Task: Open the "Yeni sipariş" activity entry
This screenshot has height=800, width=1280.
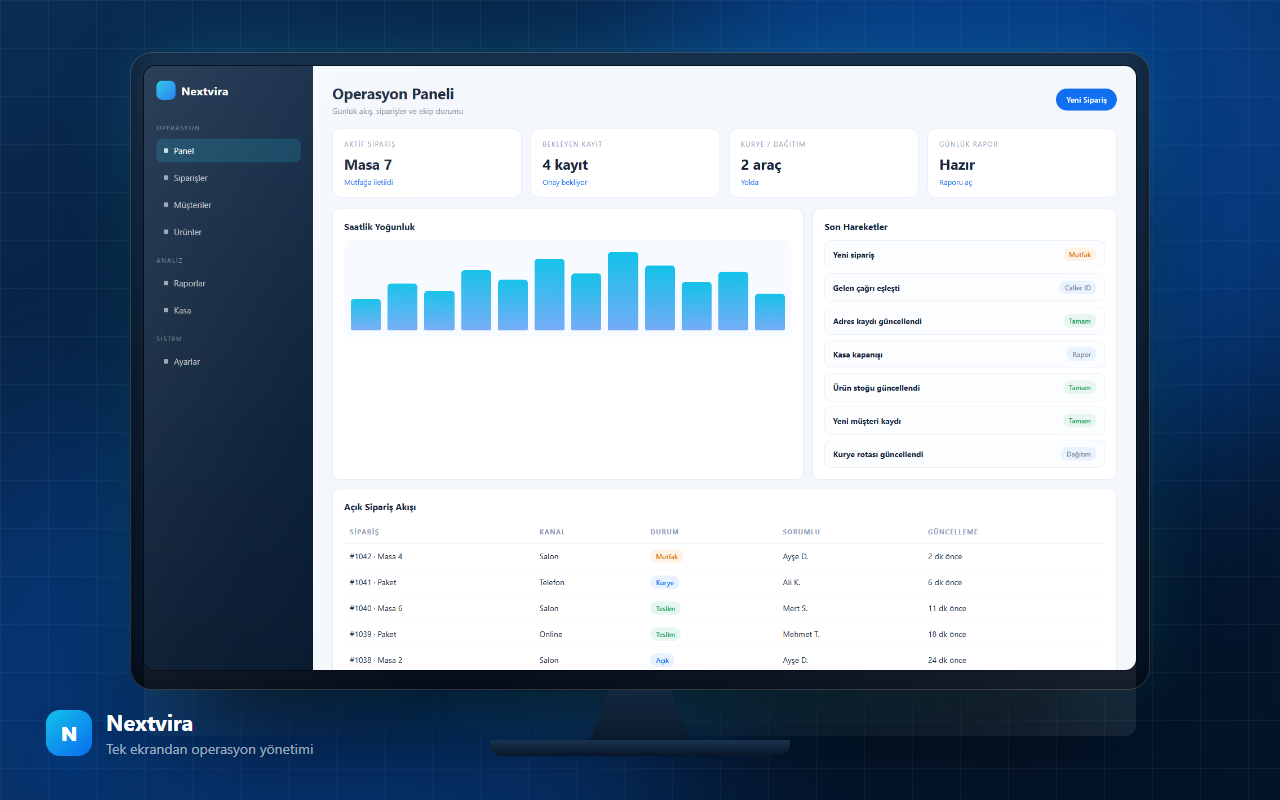Action: point(964,255)
